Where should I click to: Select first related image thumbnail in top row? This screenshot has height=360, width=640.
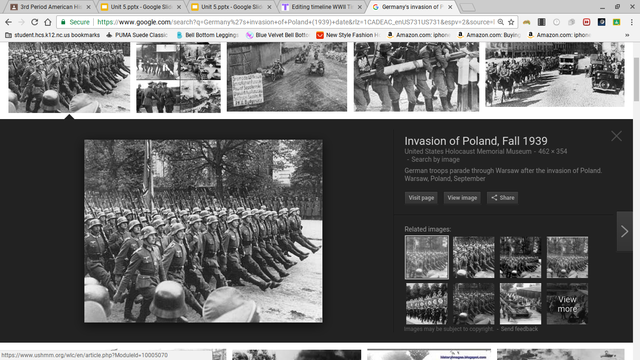coord(427,257)
